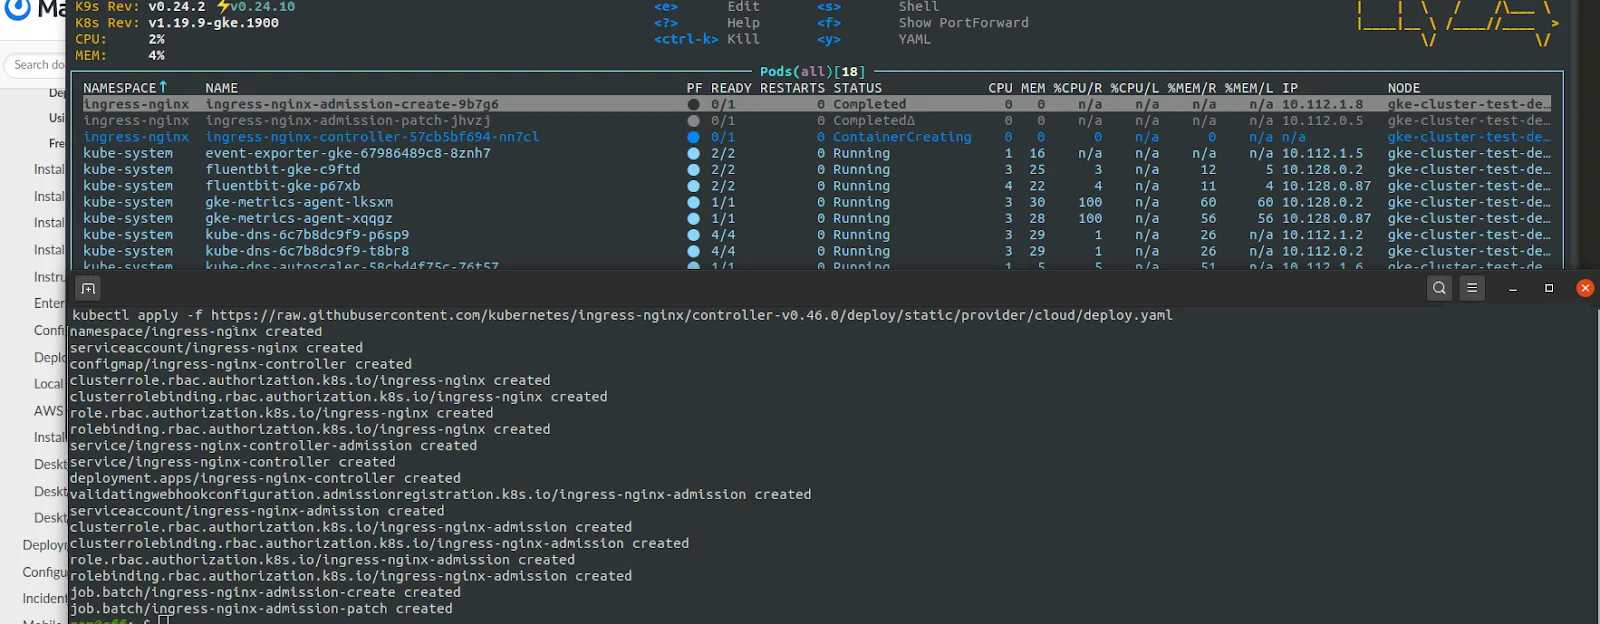This screenshot has width=1600, height=624.
Task: Click the port-forward dot for gke-metrics-agent-xqqgz
Action: tap(693, 219)
